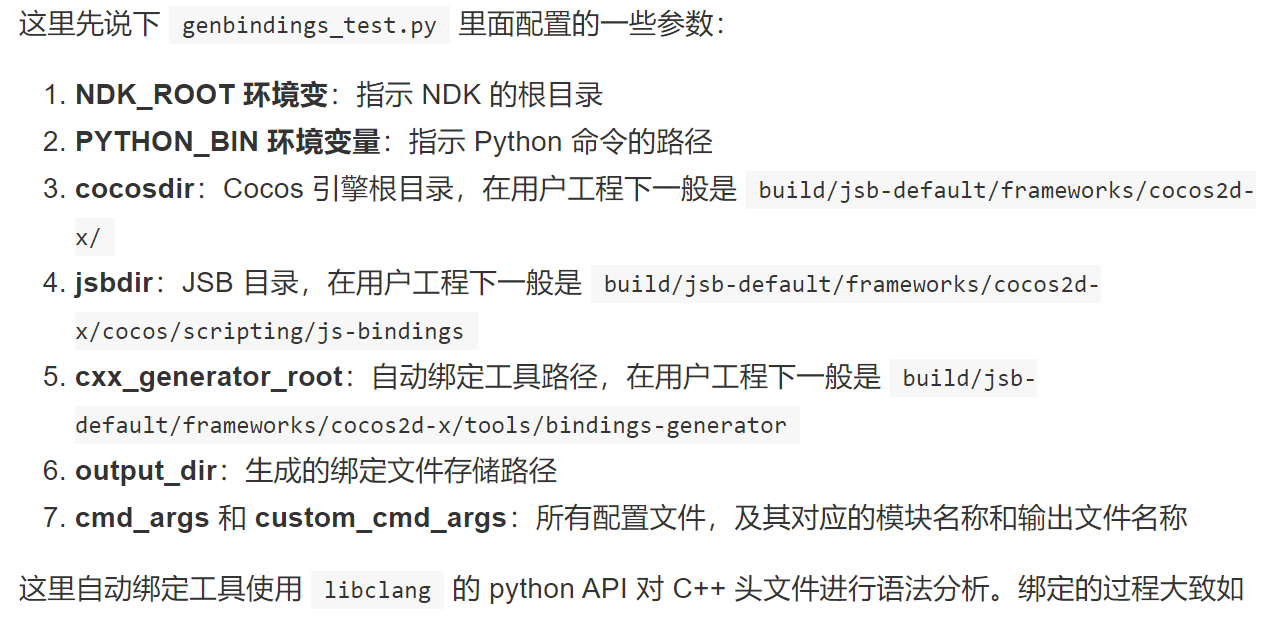
Task: Click the "Cocos 引擎根目录" text
Action: 338,189
